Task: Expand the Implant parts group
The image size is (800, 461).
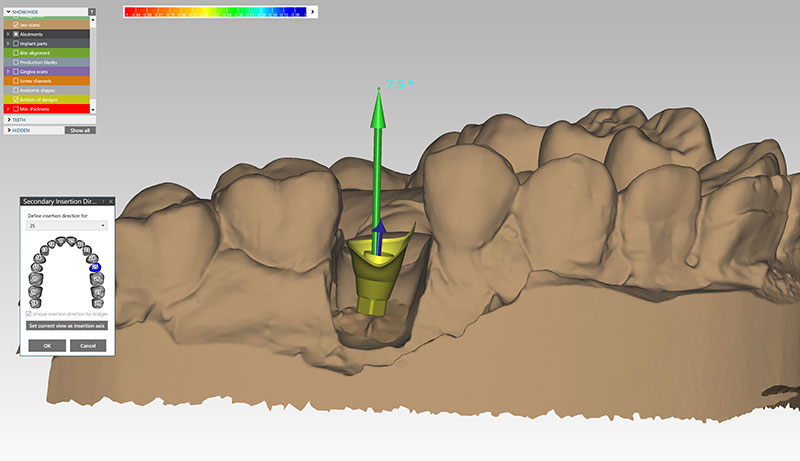Action: (8, 43)
